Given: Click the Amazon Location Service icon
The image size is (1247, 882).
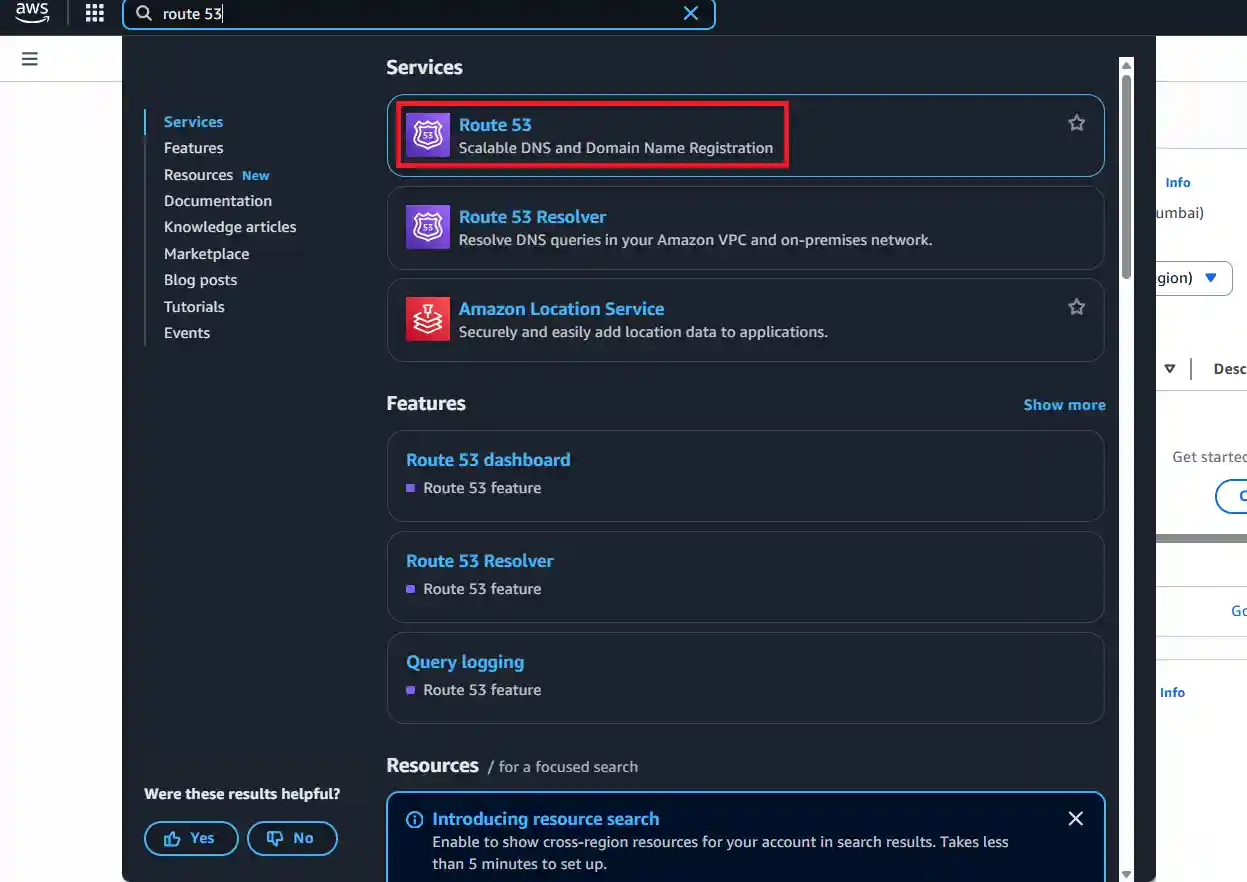Looking at the screenshot, I should point(428,319).
